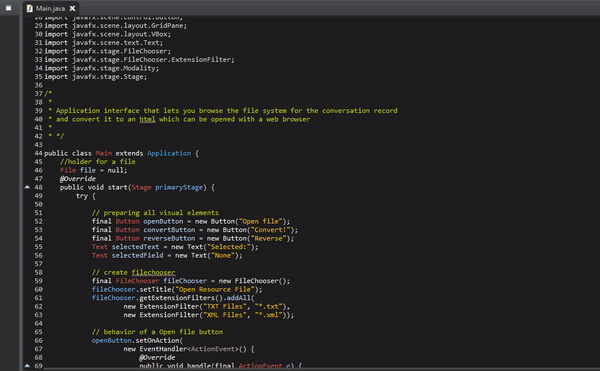This screenshot has height=371, width=600.
Task: Click 'File file = null;' declaration on line 46
Action: pos(93,170)
